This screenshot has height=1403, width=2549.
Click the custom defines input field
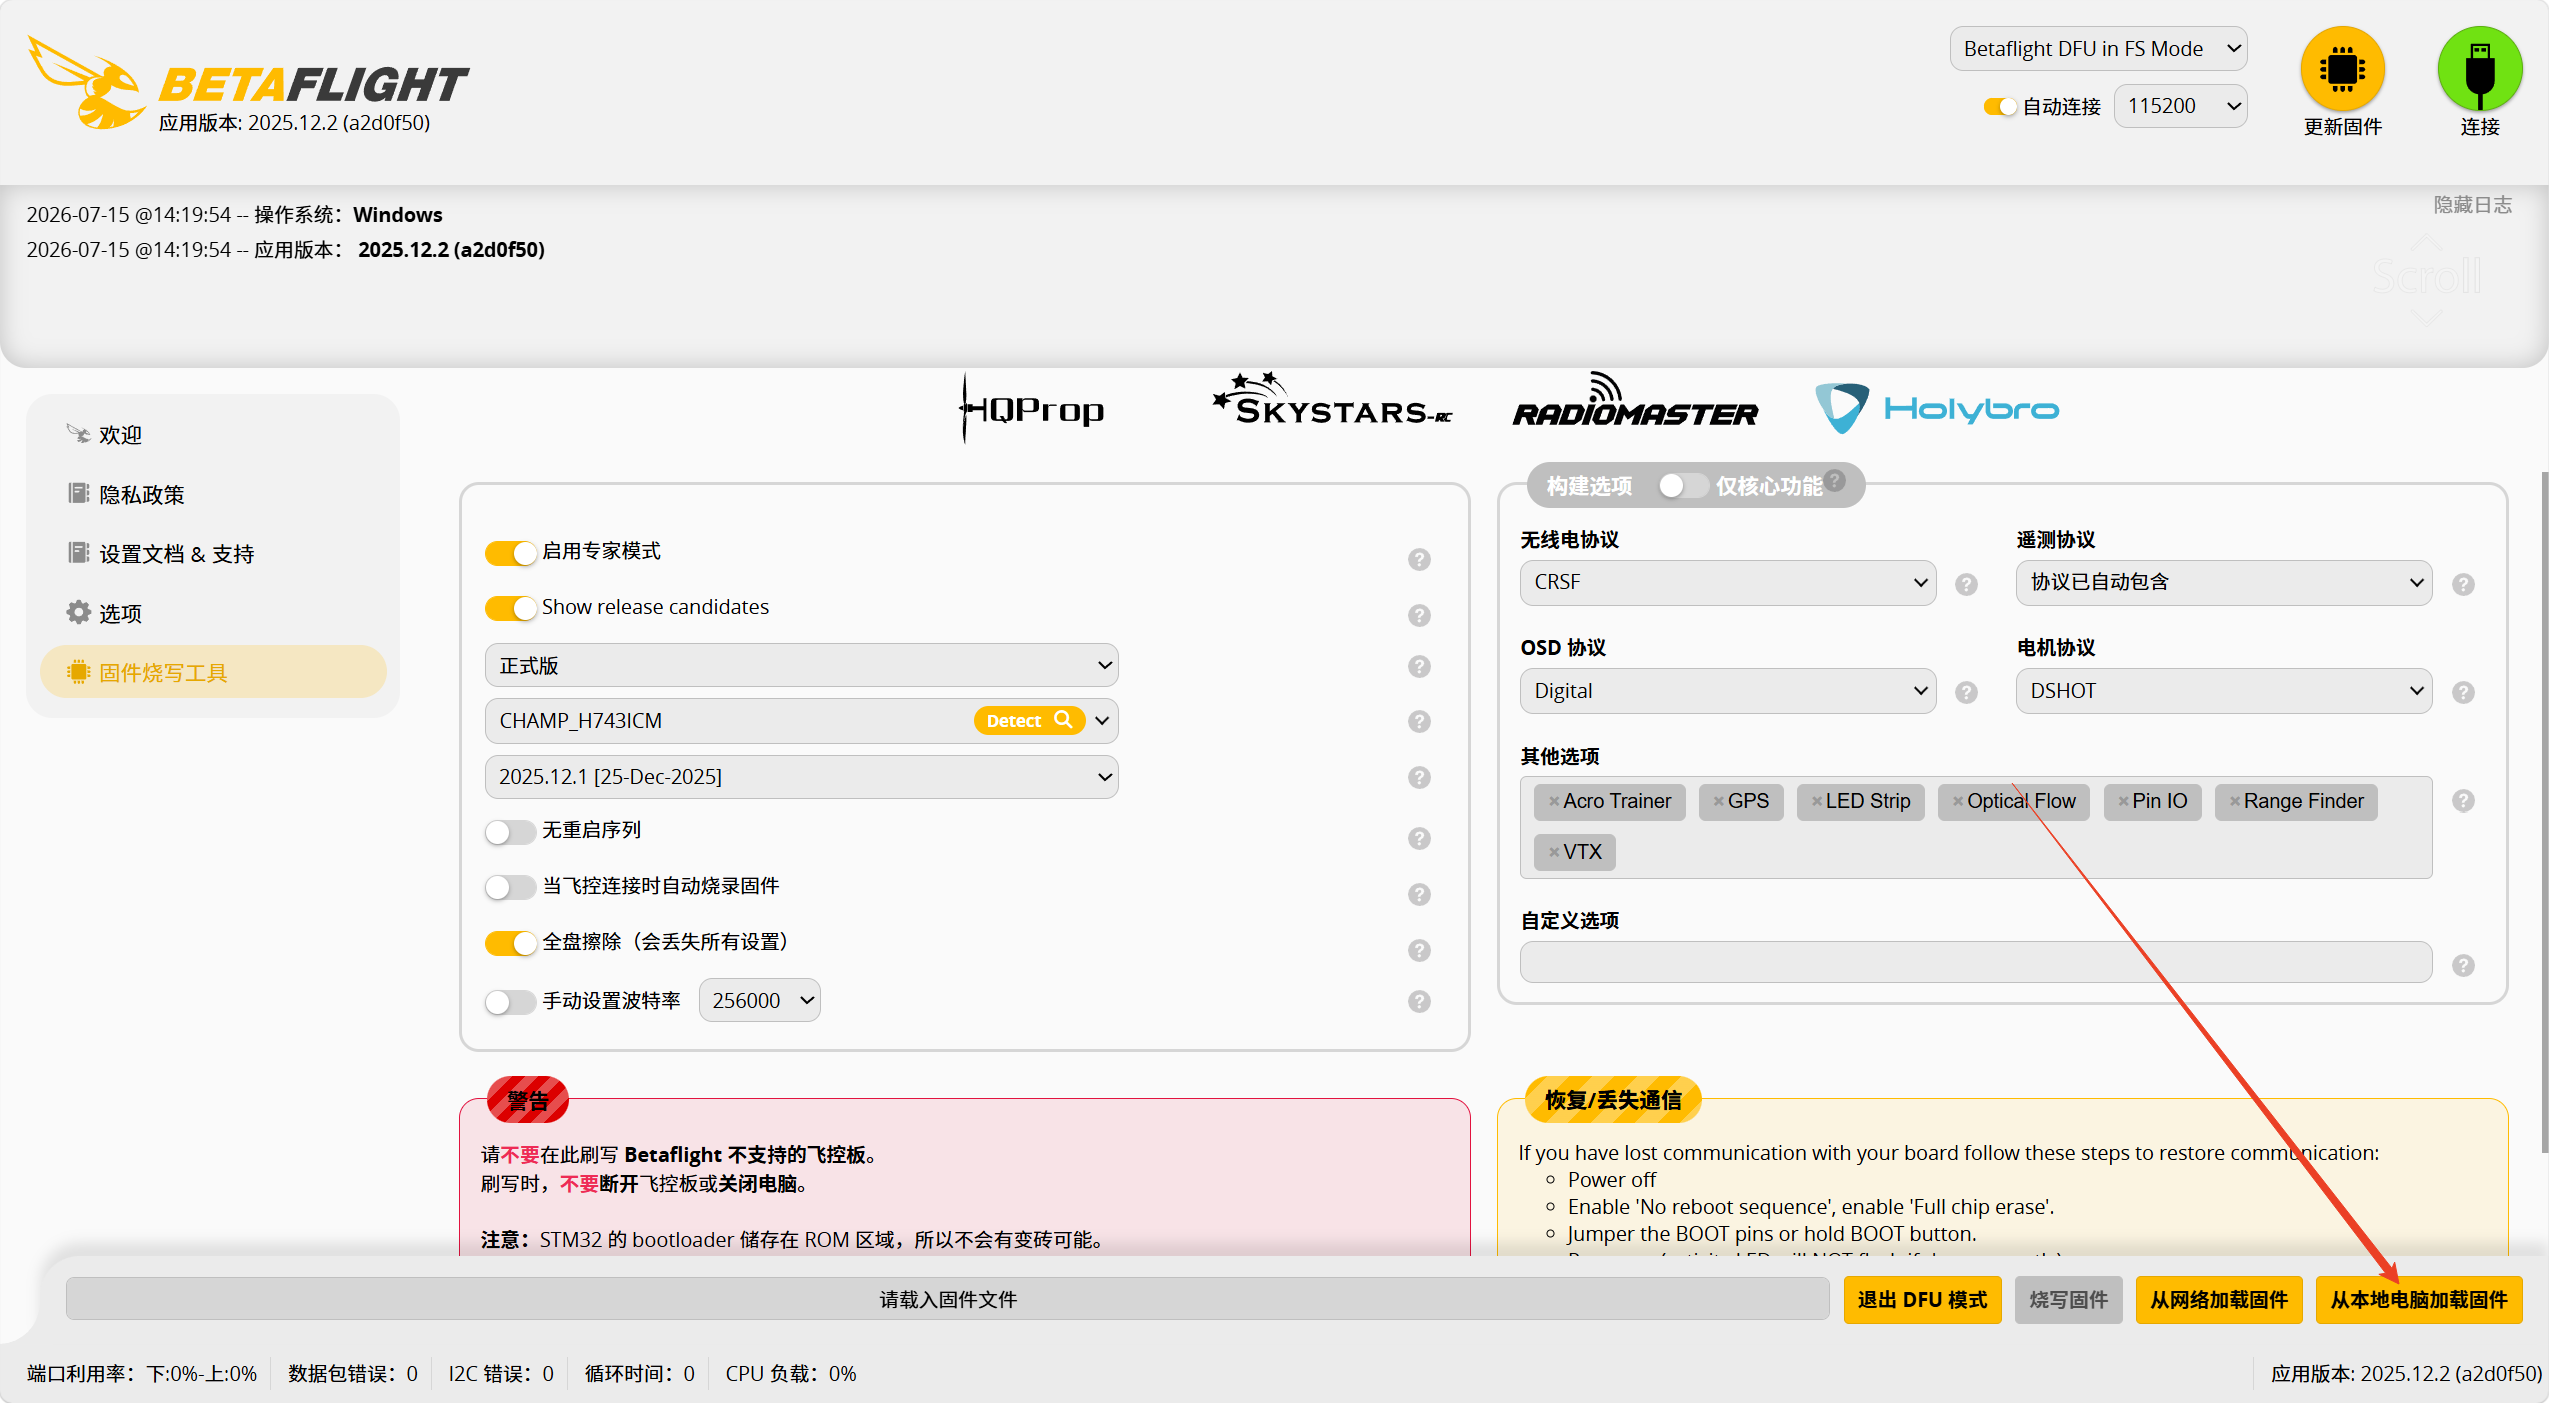(x=1975, y=962)
